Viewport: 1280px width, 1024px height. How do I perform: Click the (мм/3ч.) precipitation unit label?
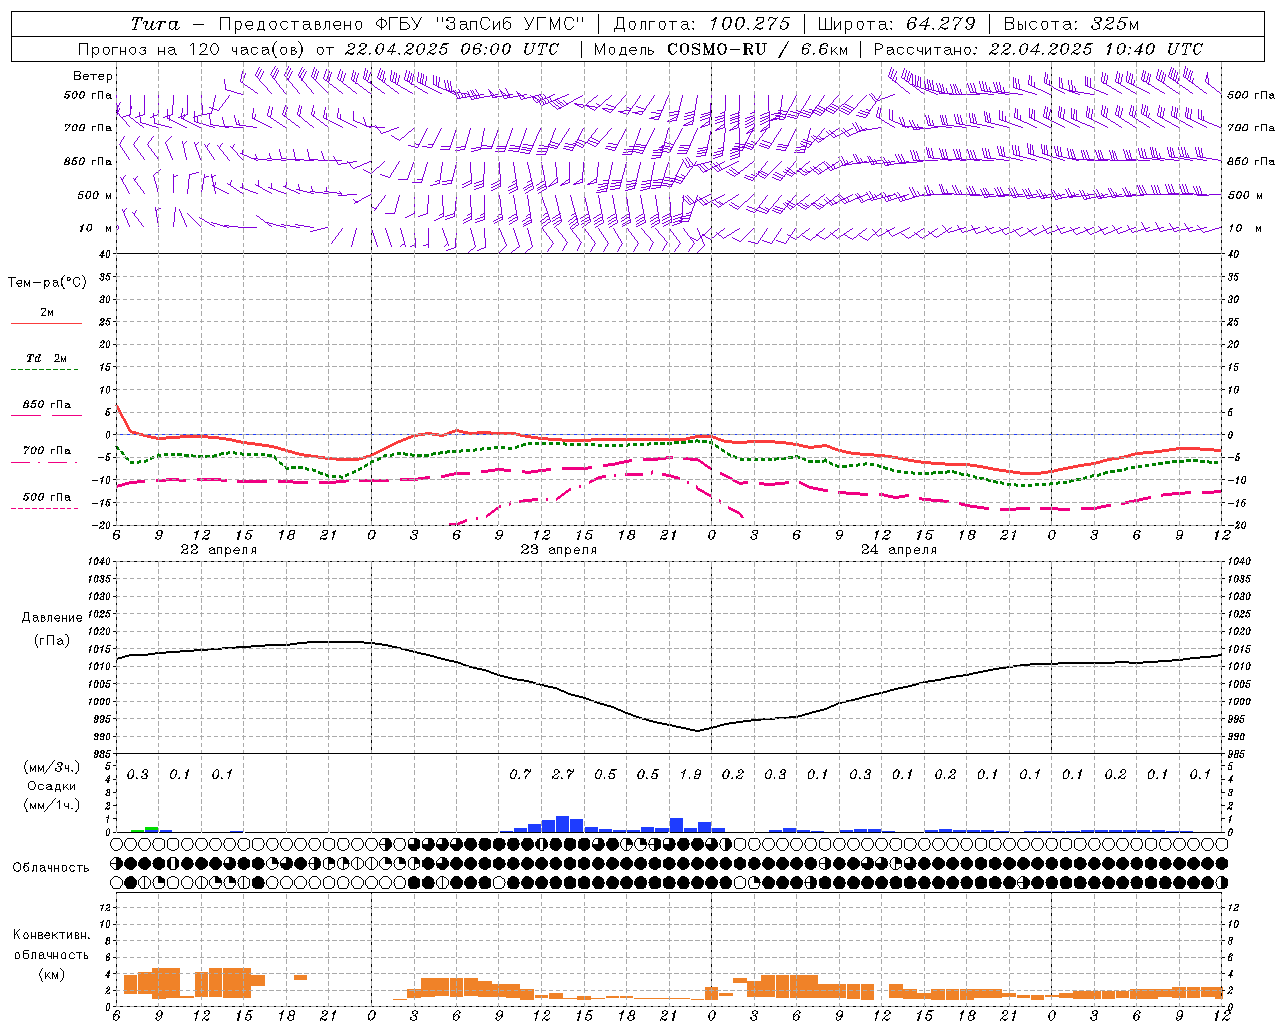pos(50,767)
